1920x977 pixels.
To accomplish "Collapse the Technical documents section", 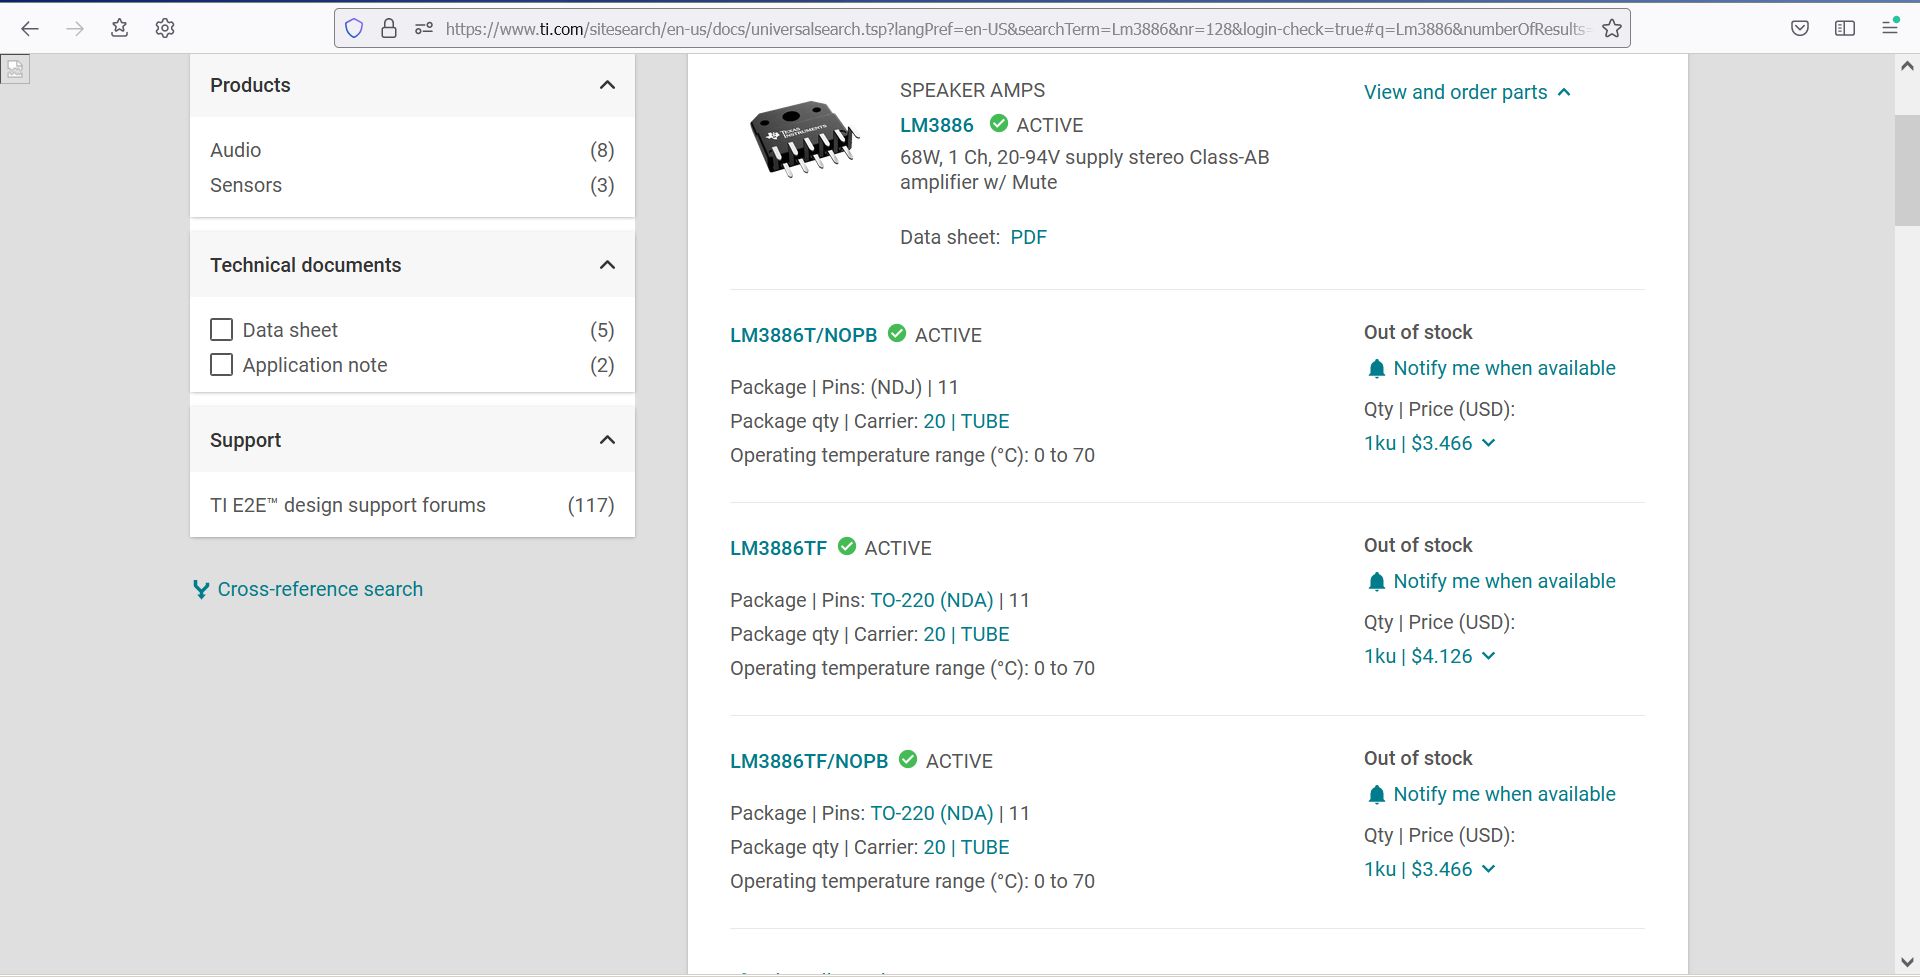I will [x=607, y=265].
